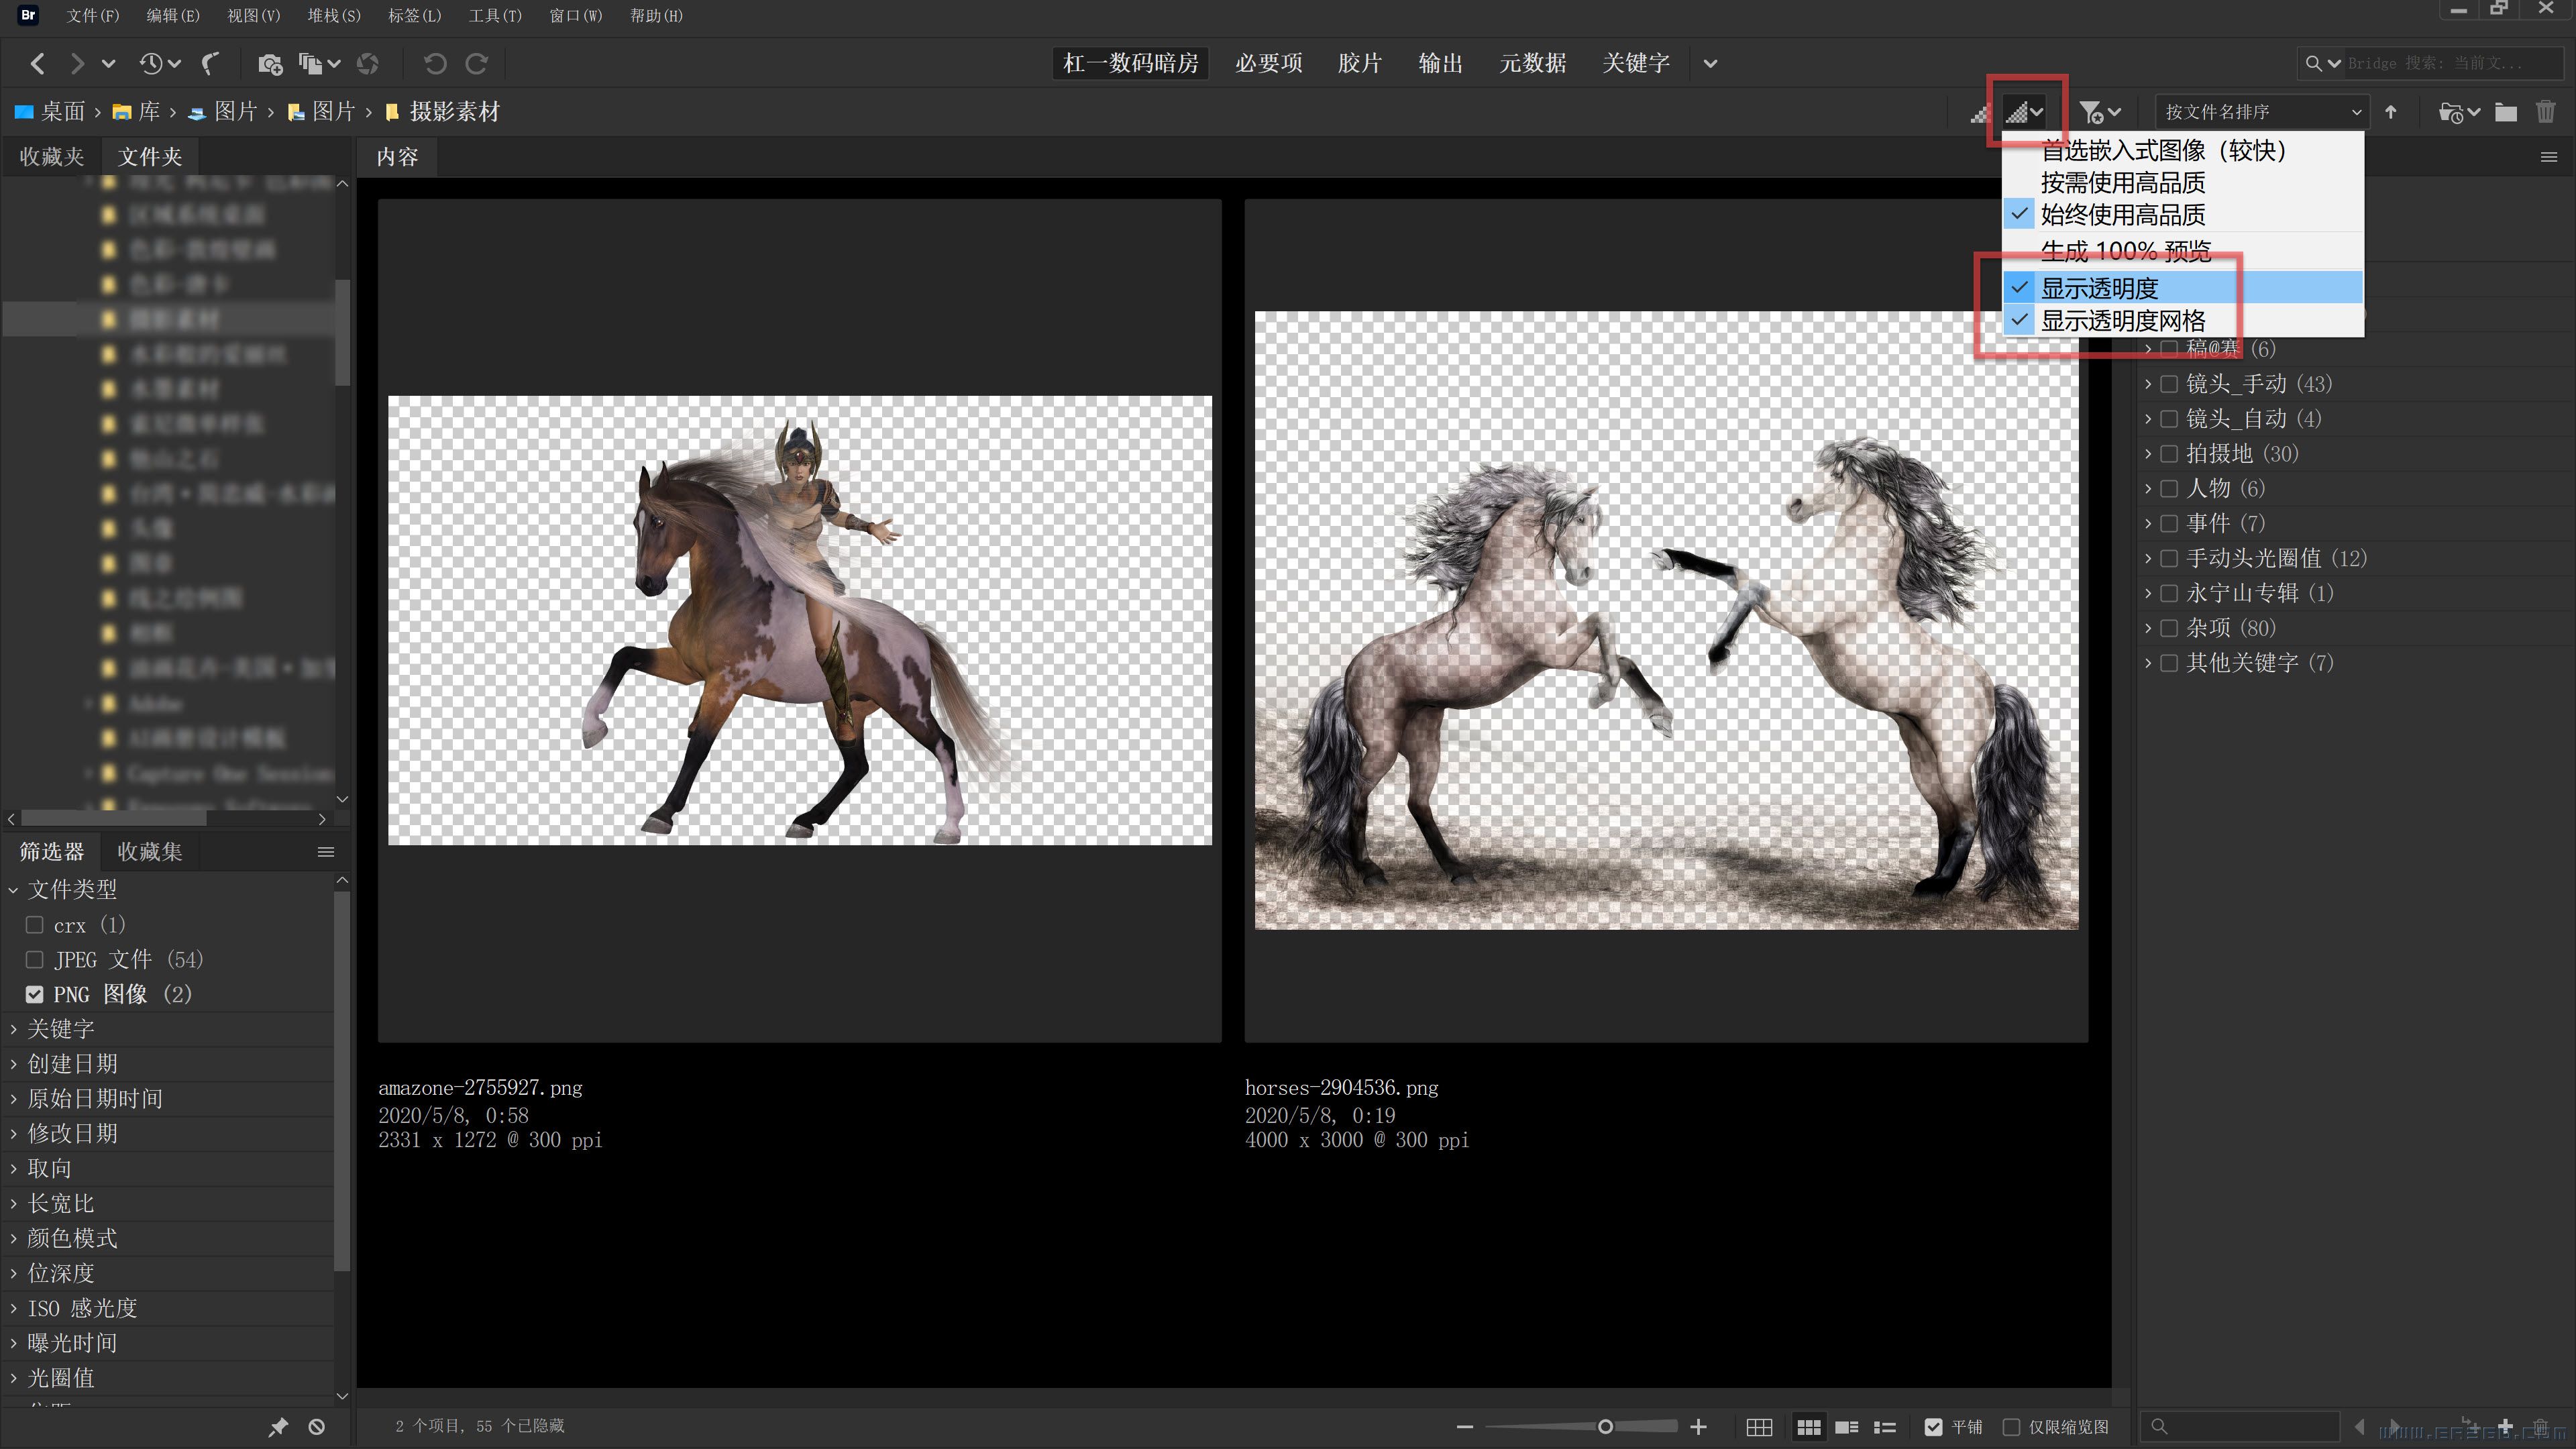Viewport: 2576px width, 1449px height.
Task: Expand the 拍摄地 keyword group
Action: [x=2148, y=454]
